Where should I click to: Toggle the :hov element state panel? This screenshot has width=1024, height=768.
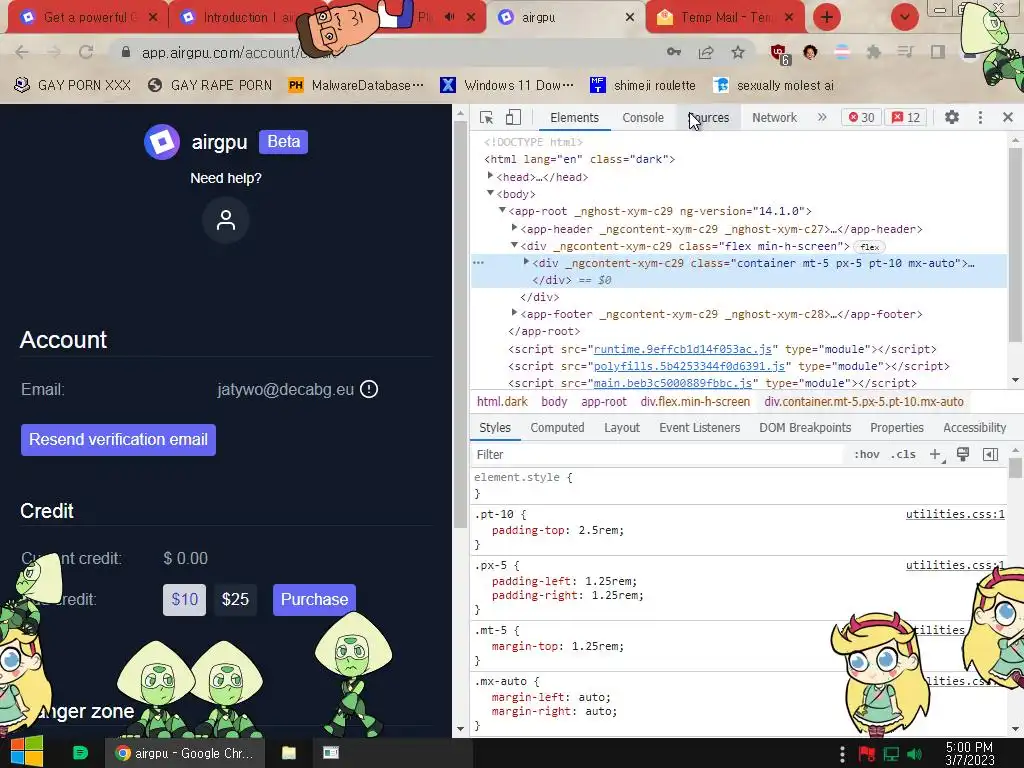[x=867, y=455]
